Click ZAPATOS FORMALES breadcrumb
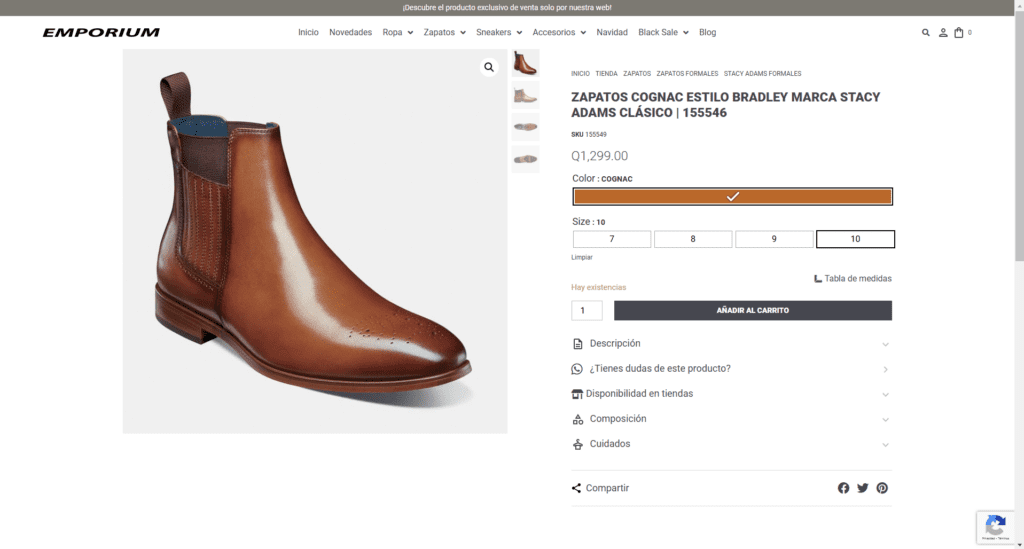This screenshot has width=1024, height=549. 687,74
